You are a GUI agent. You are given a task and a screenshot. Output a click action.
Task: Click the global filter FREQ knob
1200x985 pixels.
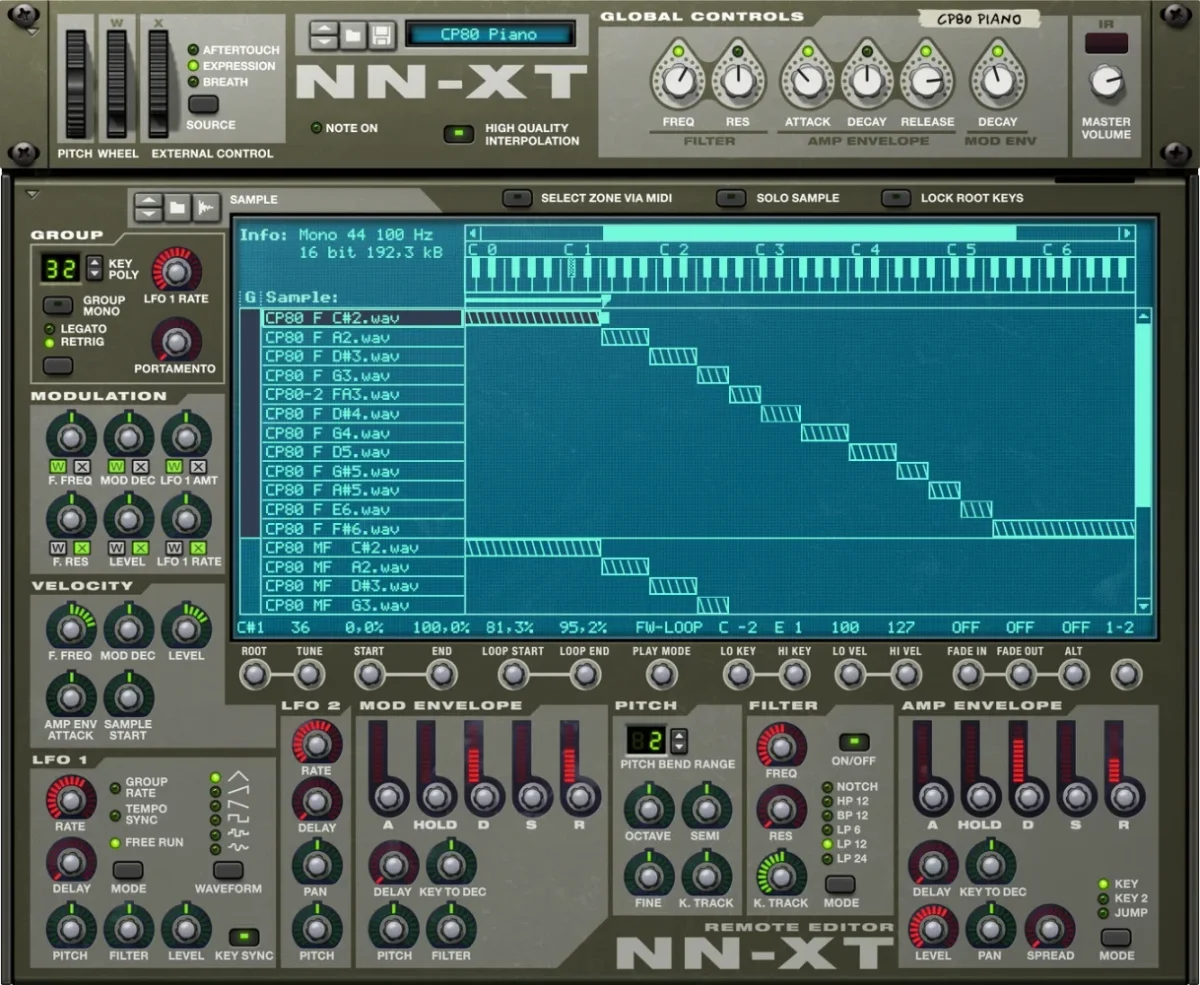[678, 81]
